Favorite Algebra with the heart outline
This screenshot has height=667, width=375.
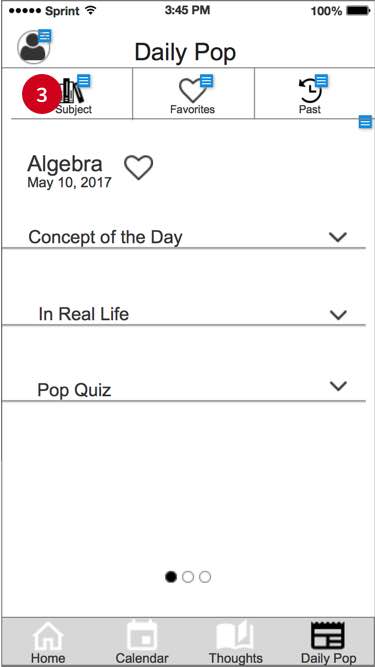pyautogui.click(x=139, y=167)
